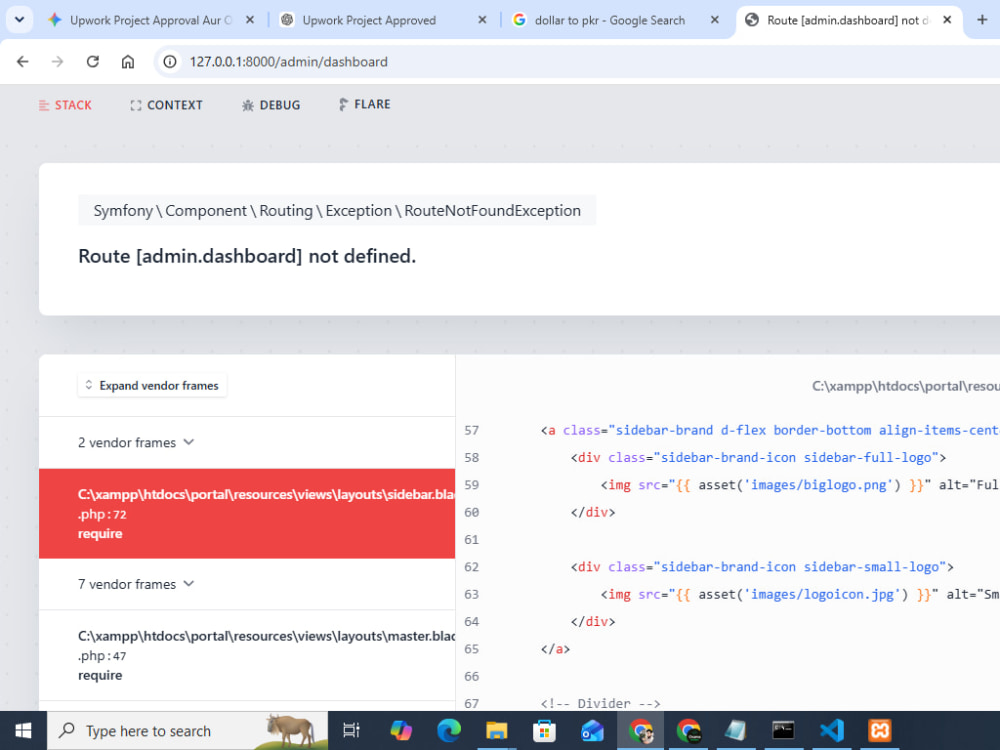View site information icon in address bar
The image size is (1000, 750).
170,62
